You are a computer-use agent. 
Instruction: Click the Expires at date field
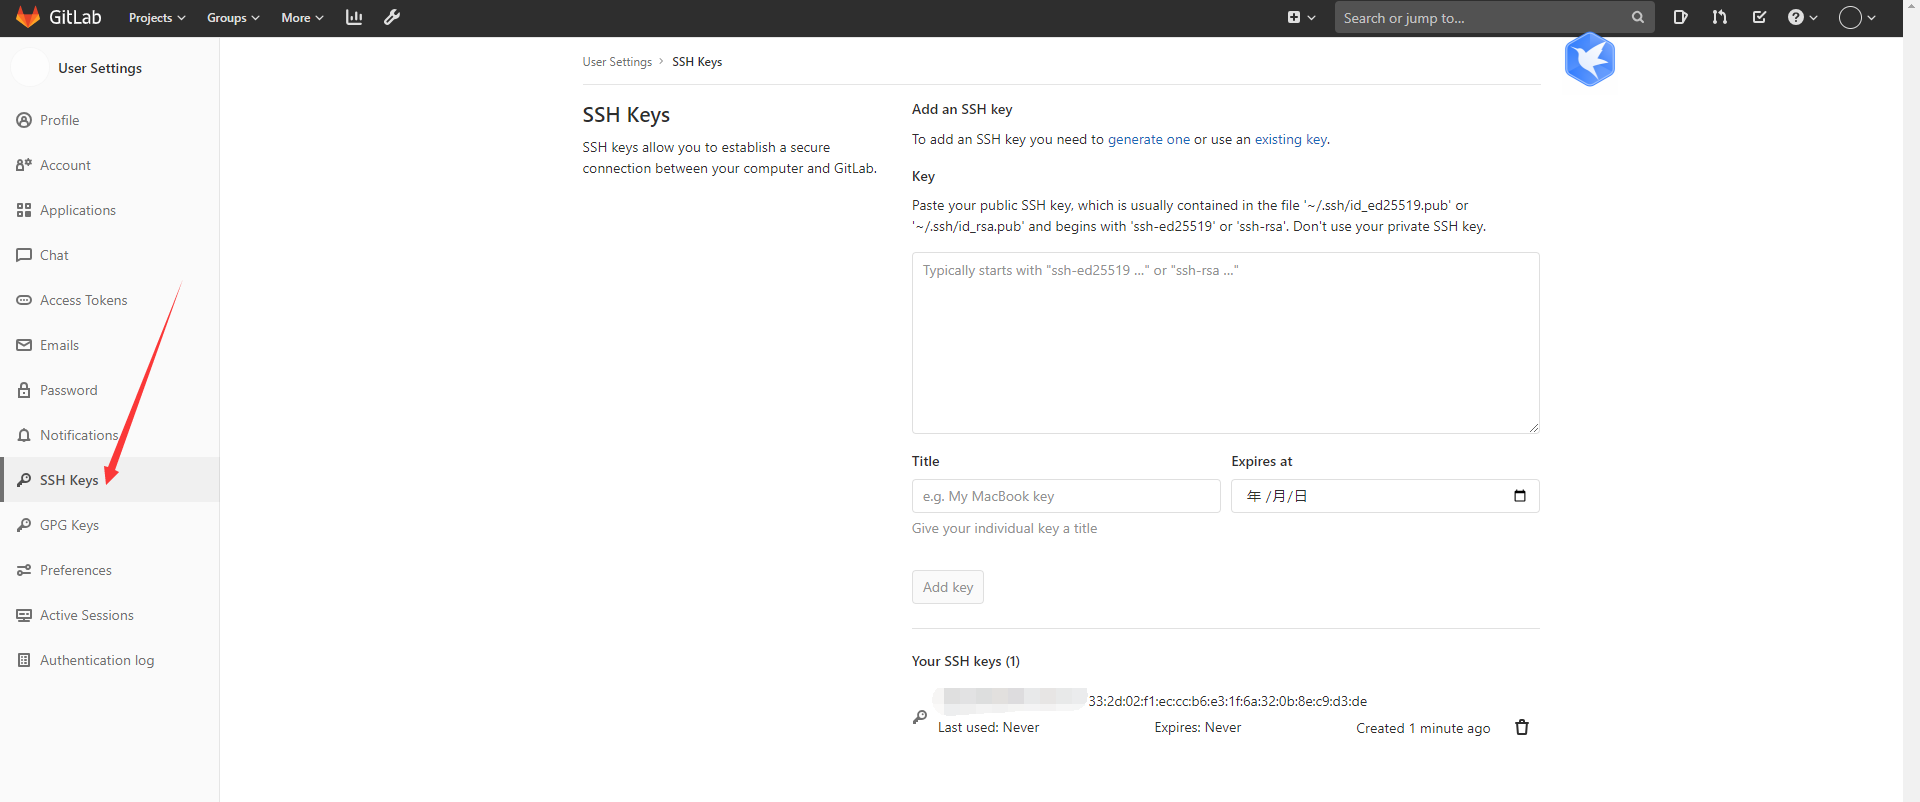click(x=1385, y=496)
